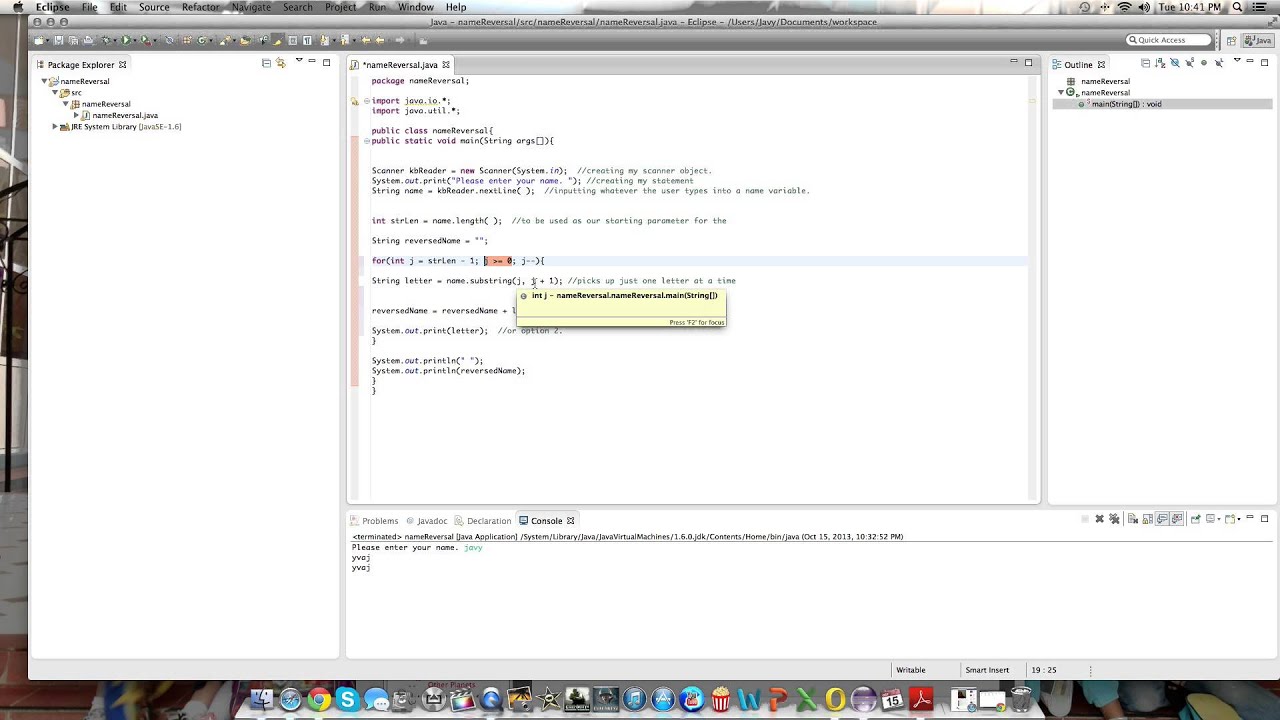The width and height of the screenshot is (1280, 720).
Task: Toggle Link with Editor in Package Explorer
Action: 281,63
